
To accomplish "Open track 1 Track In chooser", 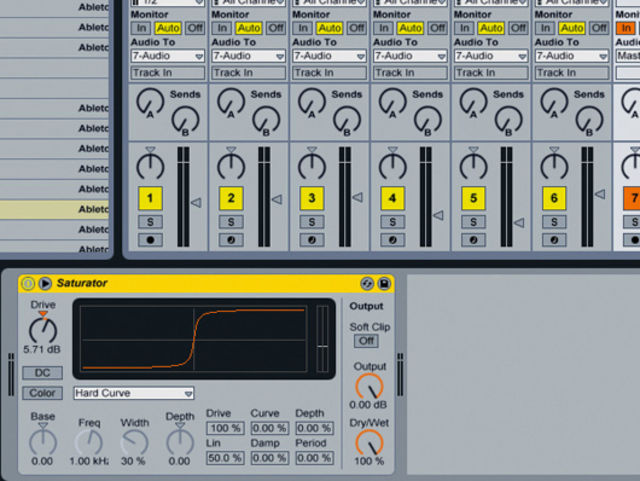I will (168, 73).
